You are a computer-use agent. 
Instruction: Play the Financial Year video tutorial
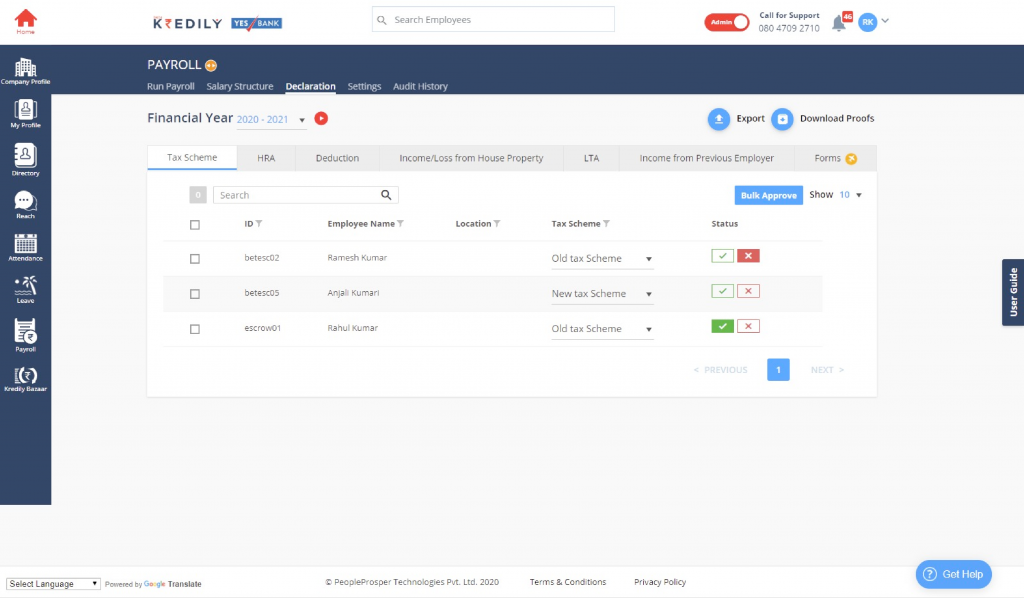tap(321, 118)
